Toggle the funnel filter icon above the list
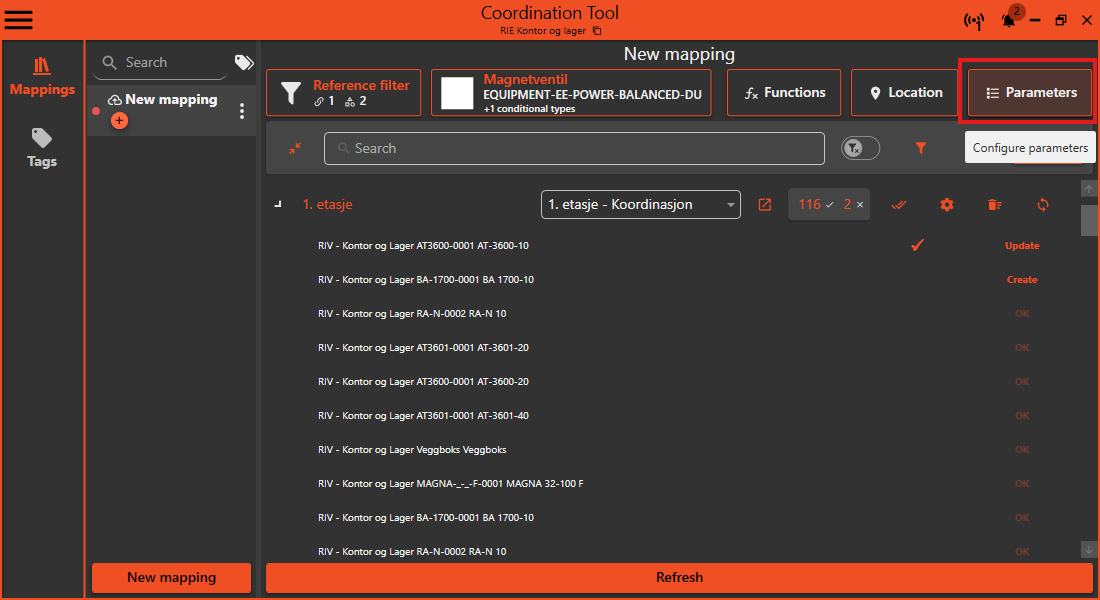This screenshot has height=600, width=1100. coord(920,147)
